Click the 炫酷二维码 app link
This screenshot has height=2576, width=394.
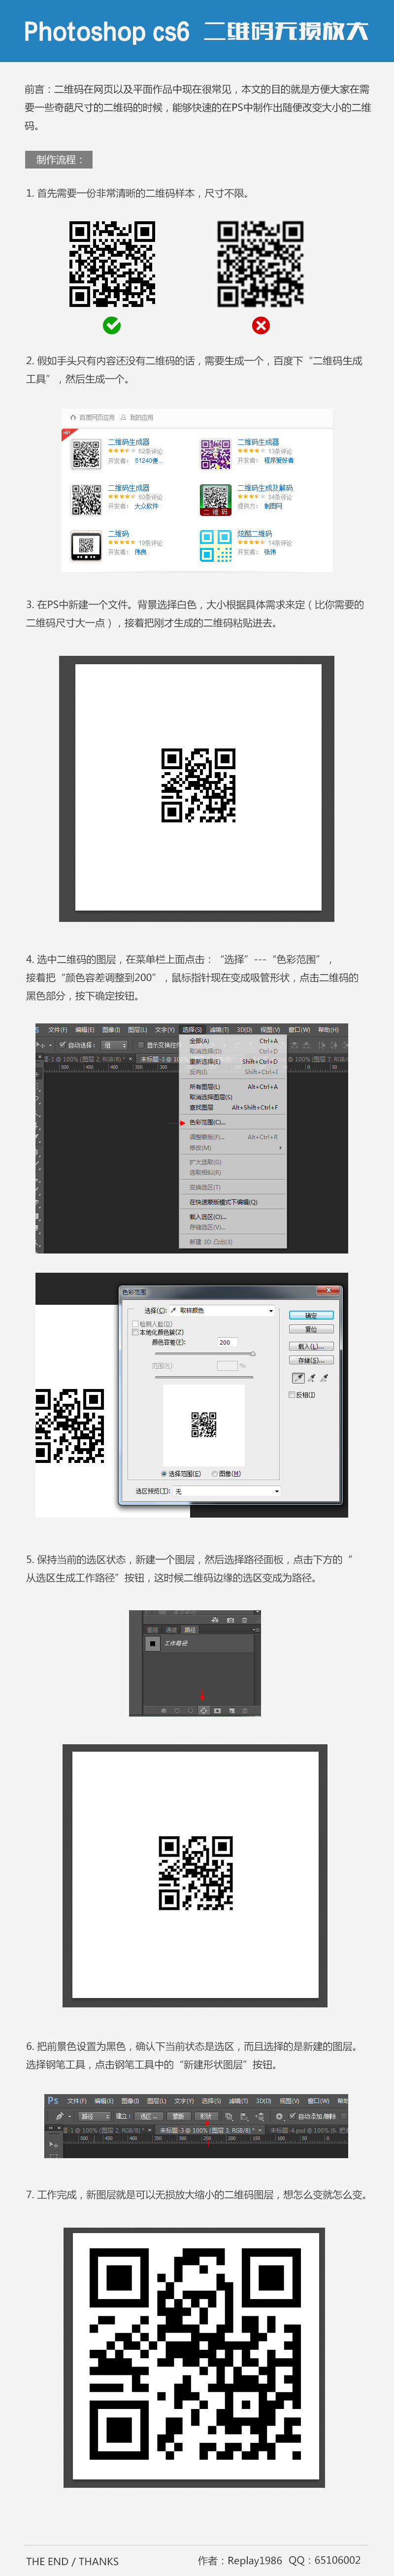pos(255,534)
